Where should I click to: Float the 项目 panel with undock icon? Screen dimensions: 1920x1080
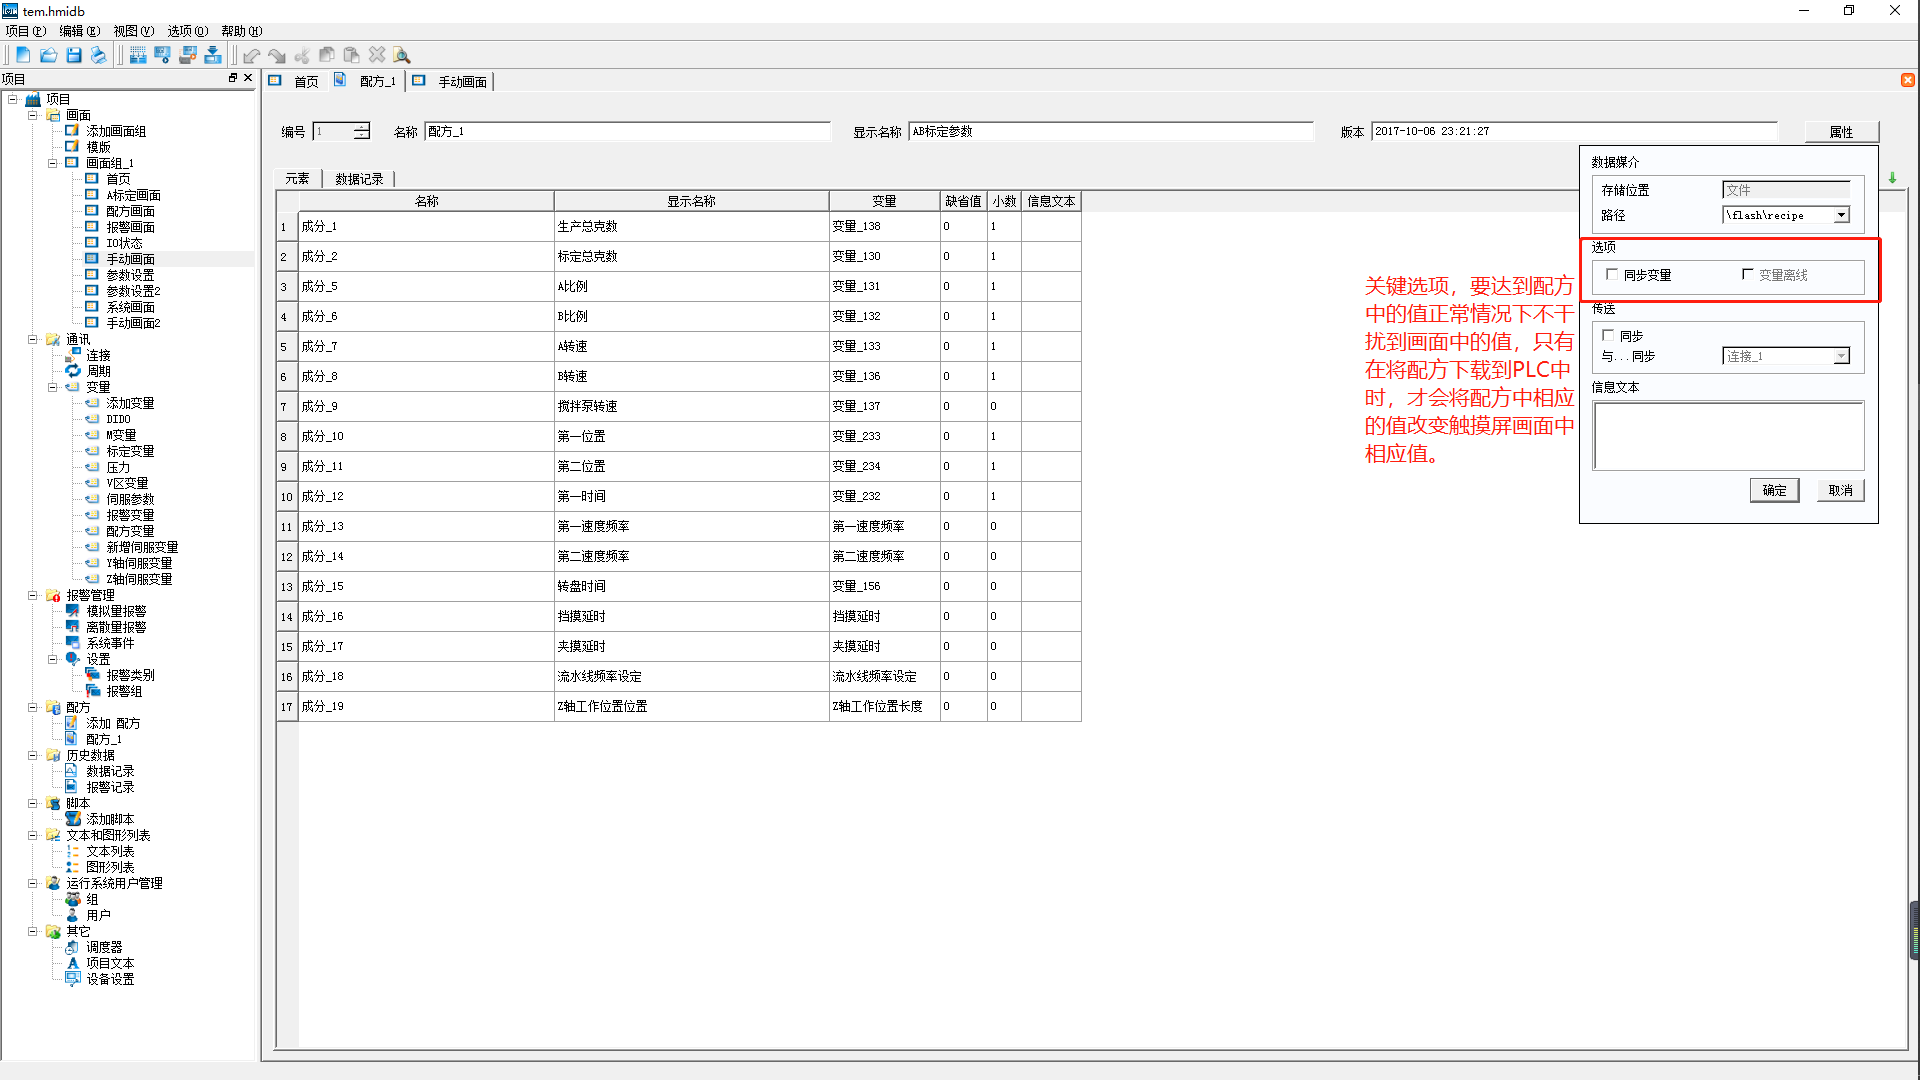coord(233,78)
